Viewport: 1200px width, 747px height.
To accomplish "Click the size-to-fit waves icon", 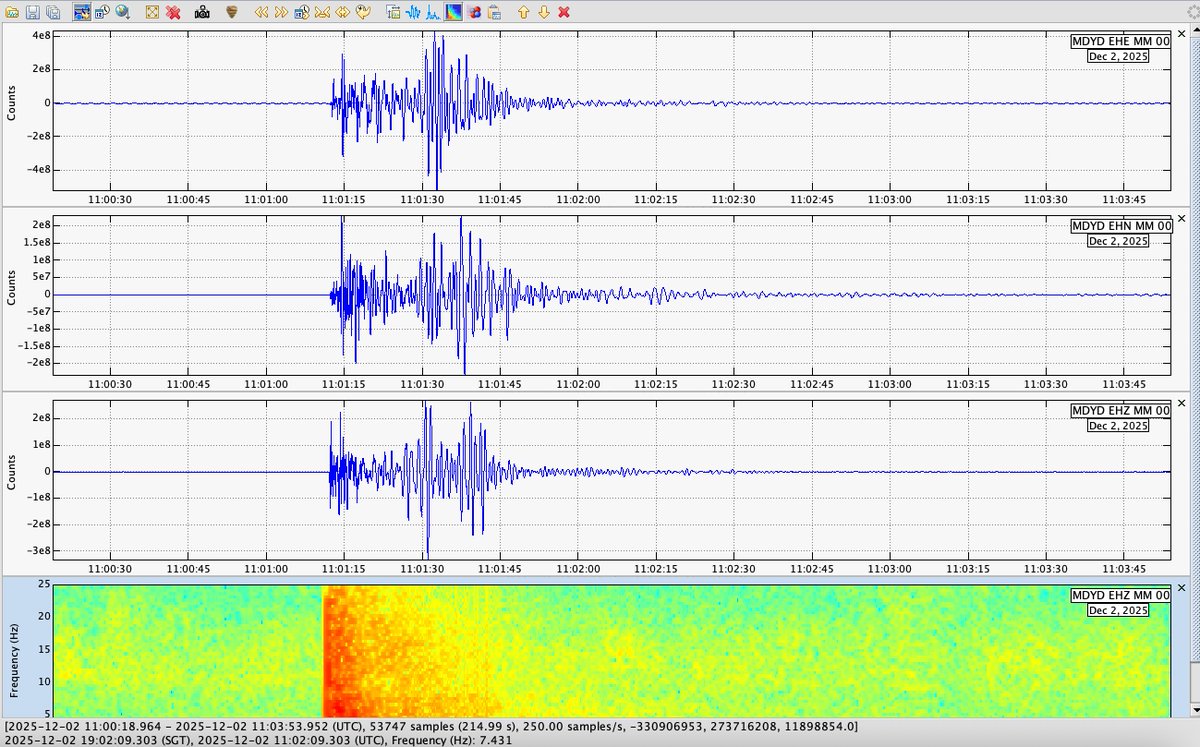I will (152, 12).
